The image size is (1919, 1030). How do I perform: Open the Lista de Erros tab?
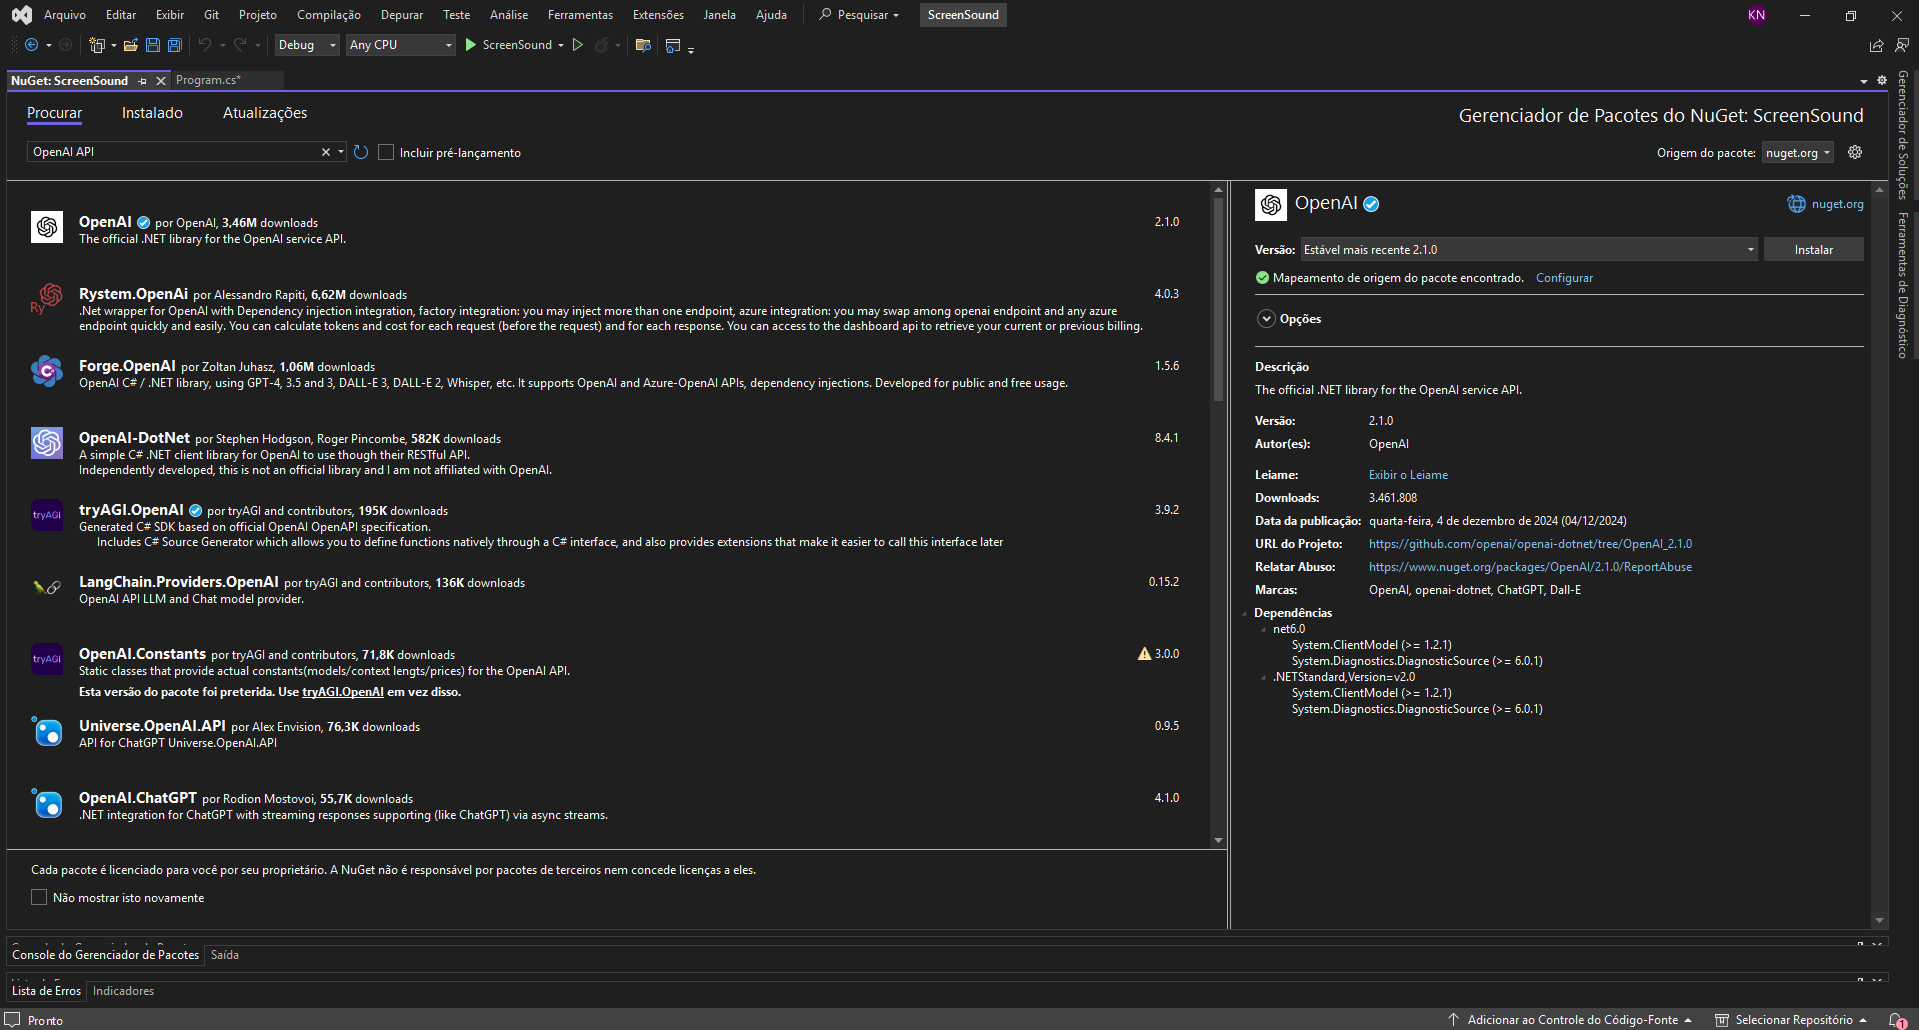click(46, 991)
